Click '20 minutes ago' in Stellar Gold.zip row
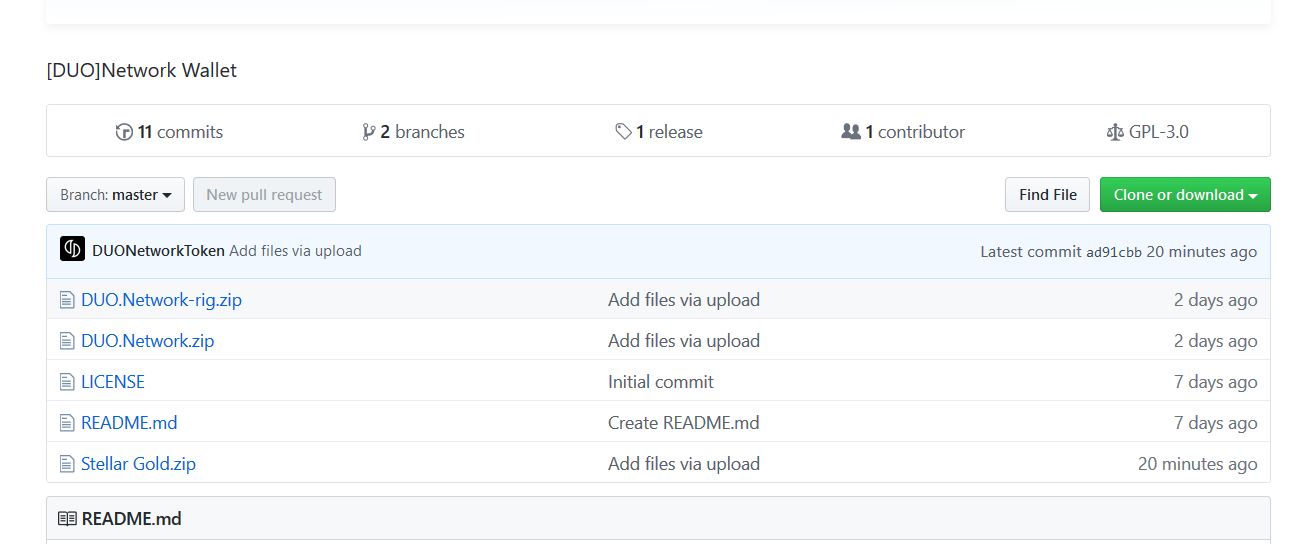 pyautogui.click(x=1197, y=464)
